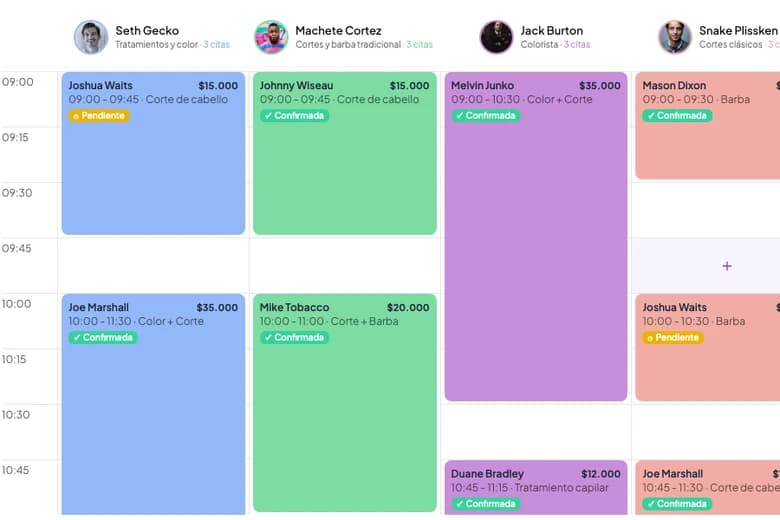
Task: Click Confirmada badge on Johnny Wiseau appointment
Action: (294, 116)
